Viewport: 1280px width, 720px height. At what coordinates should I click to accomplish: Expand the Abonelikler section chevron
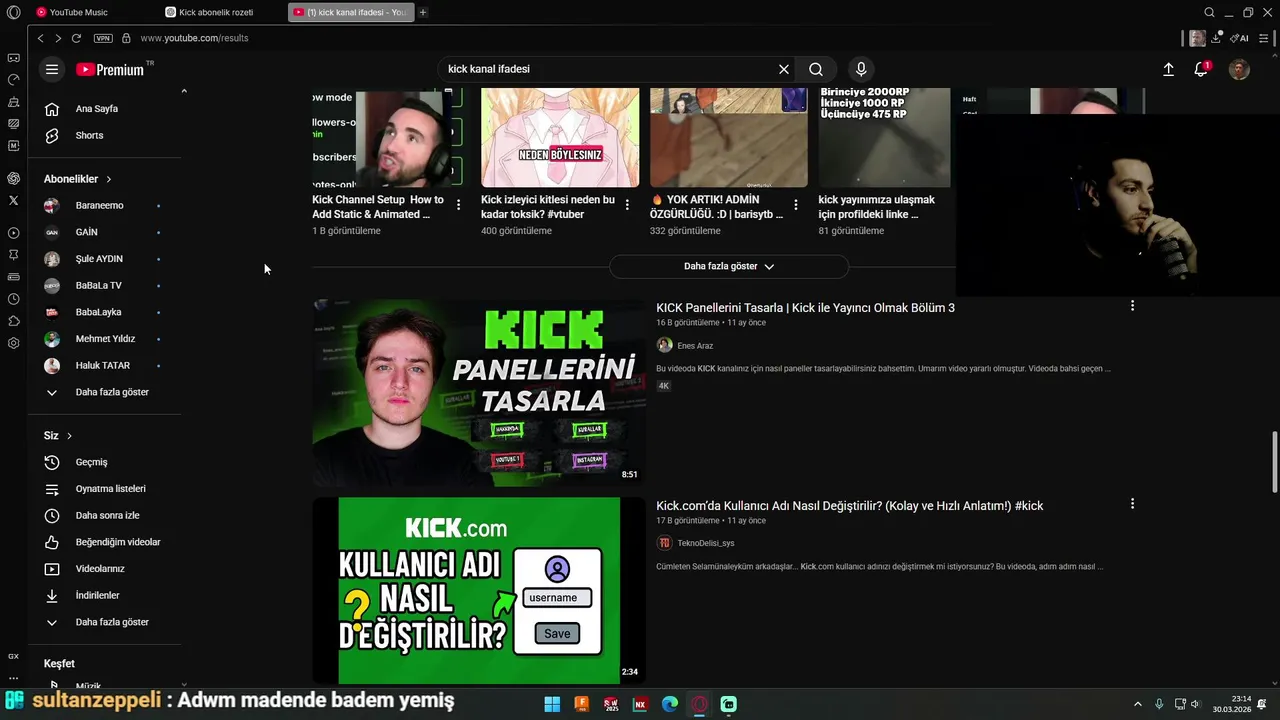point(108,179)
